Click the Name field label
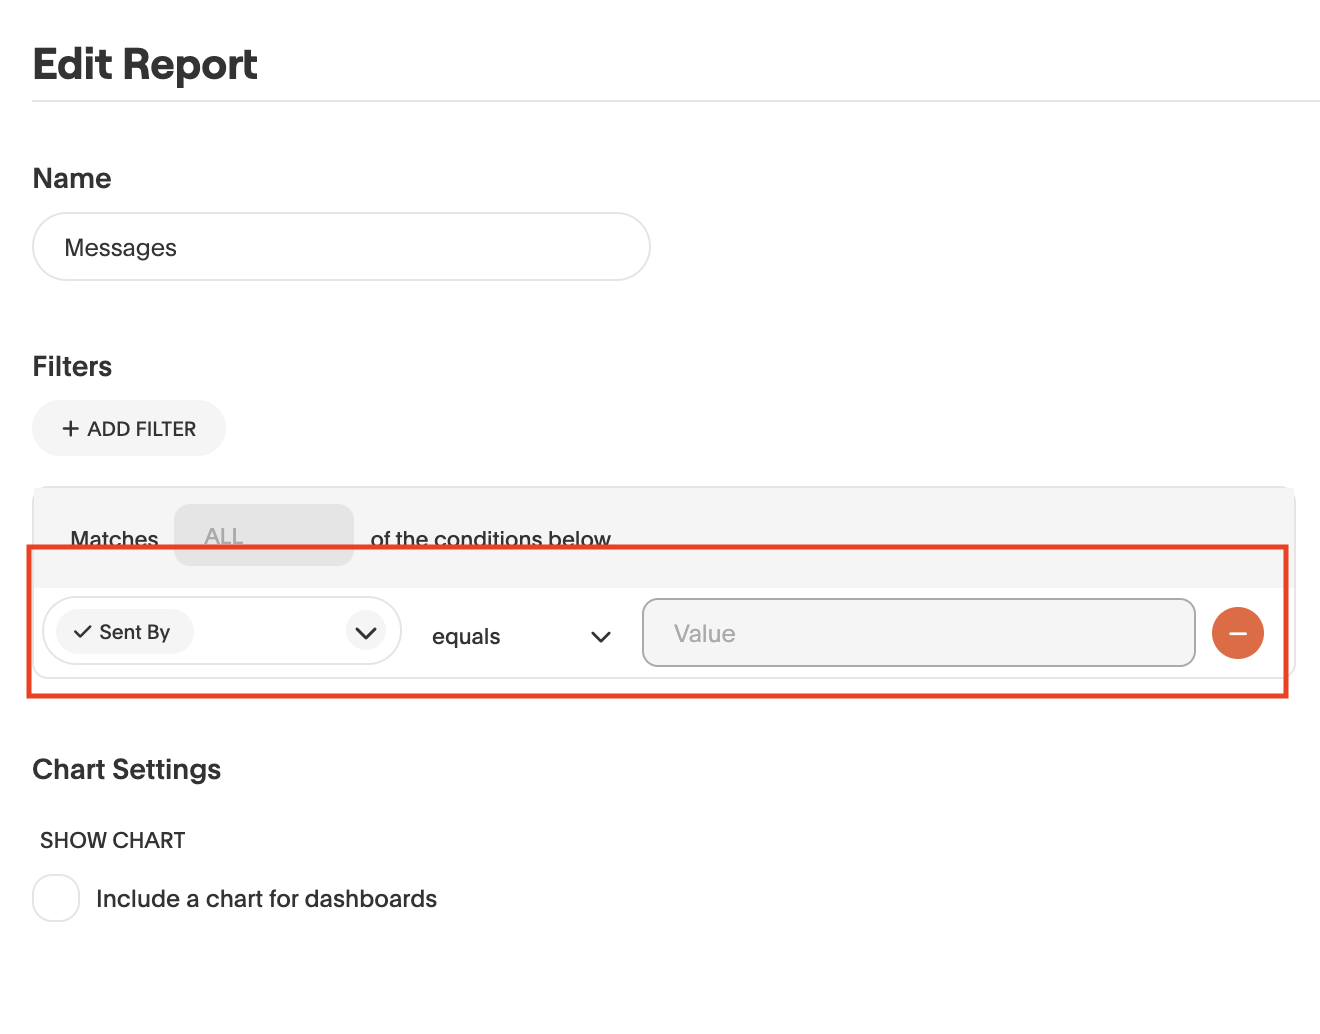Image resolution: width=1320 pixels, height=1034 pixels. [72, 179]
